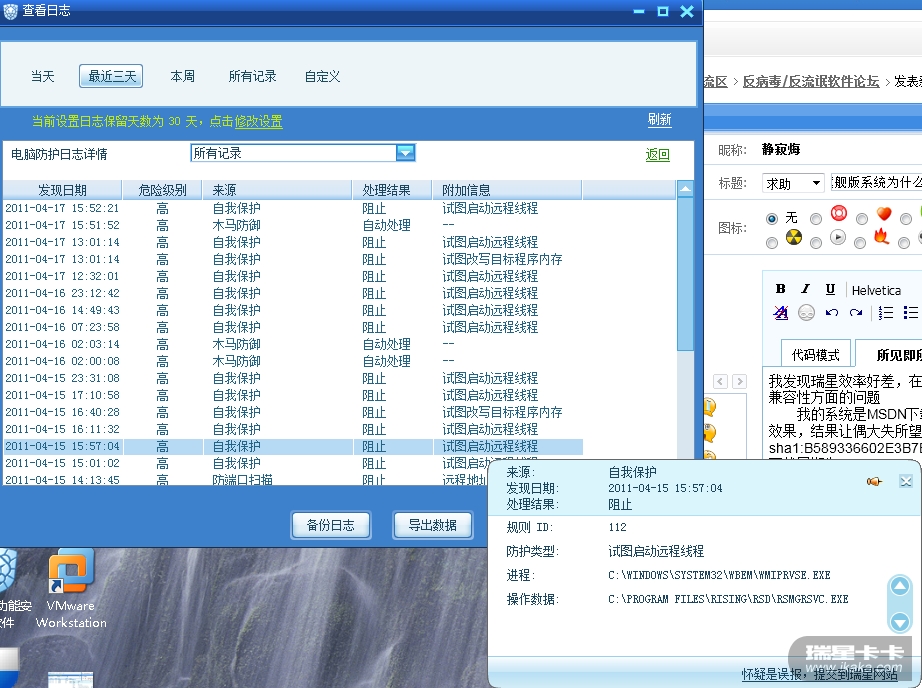Viewport: 922px width, 688px height.
Task: Select log row 2011-04-16 23:12:42
Action: (293, 293)
